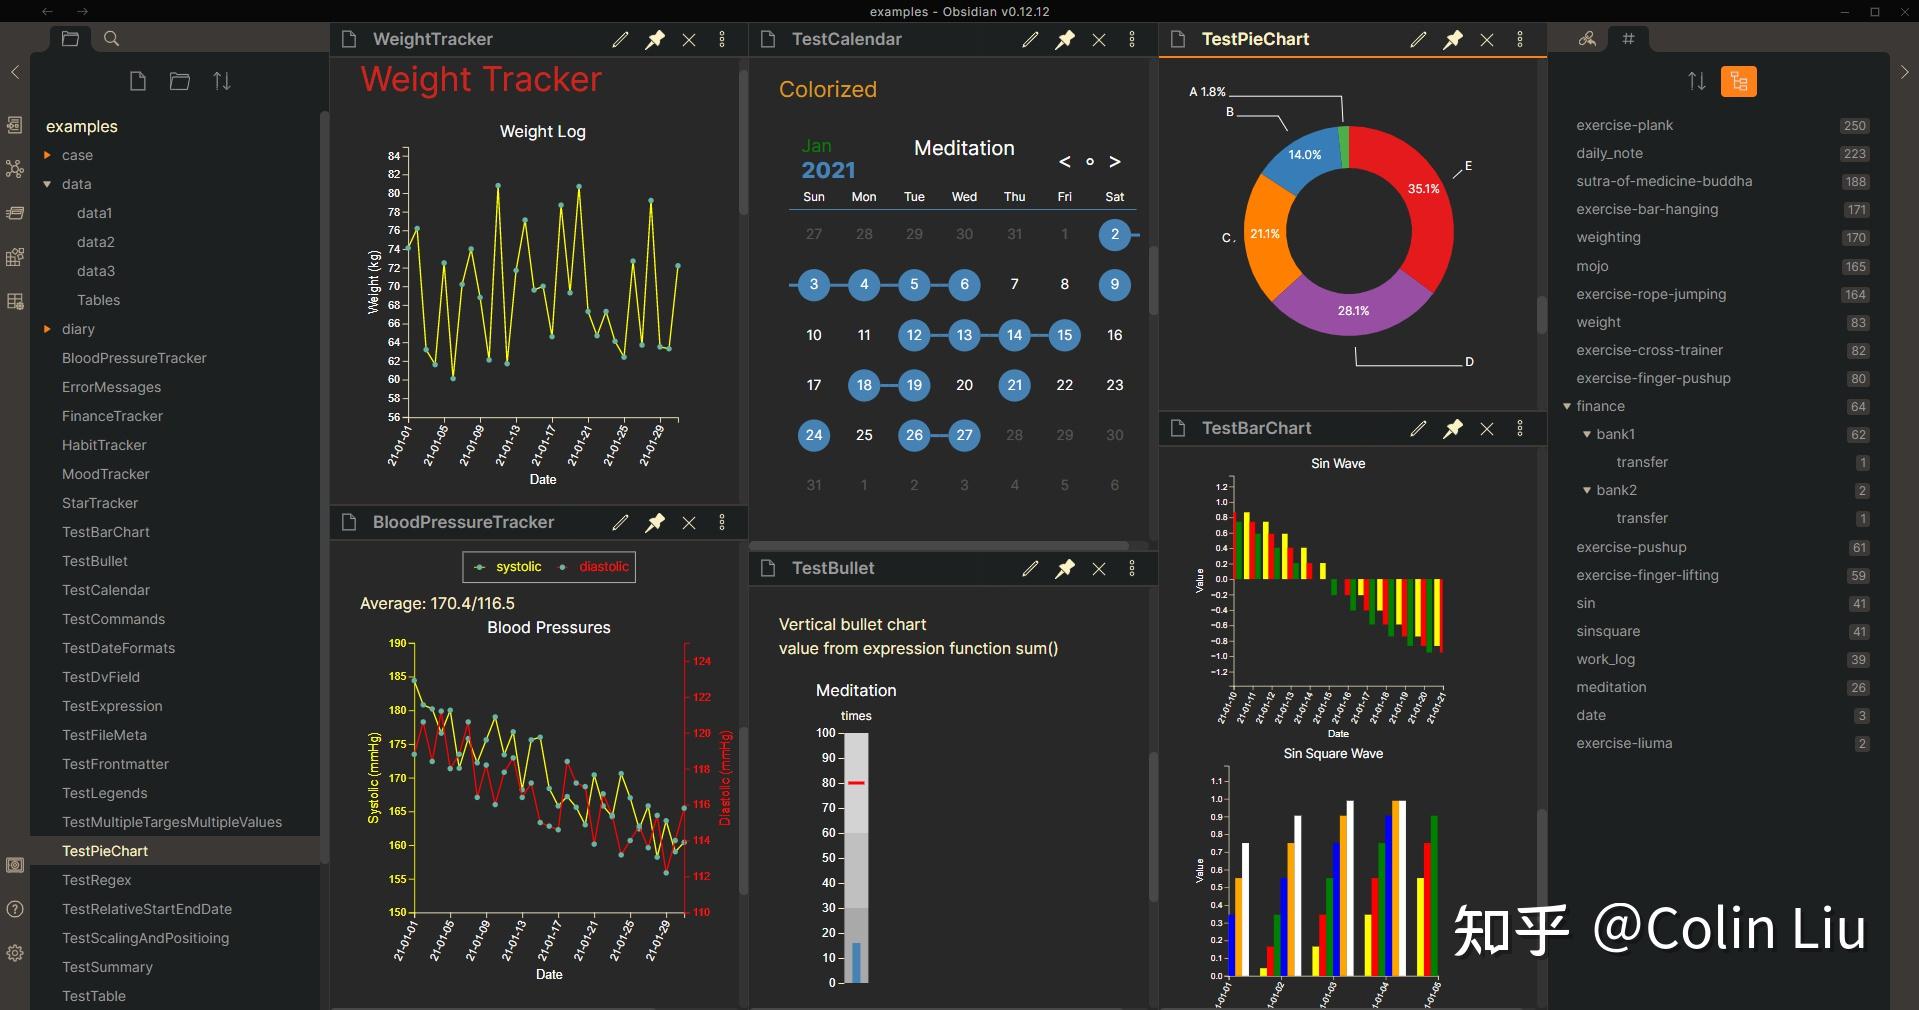The height and width of the screenshot is (1010, 1919).
Task: Go to next month in Meditation calendar
Action: 1115,162
